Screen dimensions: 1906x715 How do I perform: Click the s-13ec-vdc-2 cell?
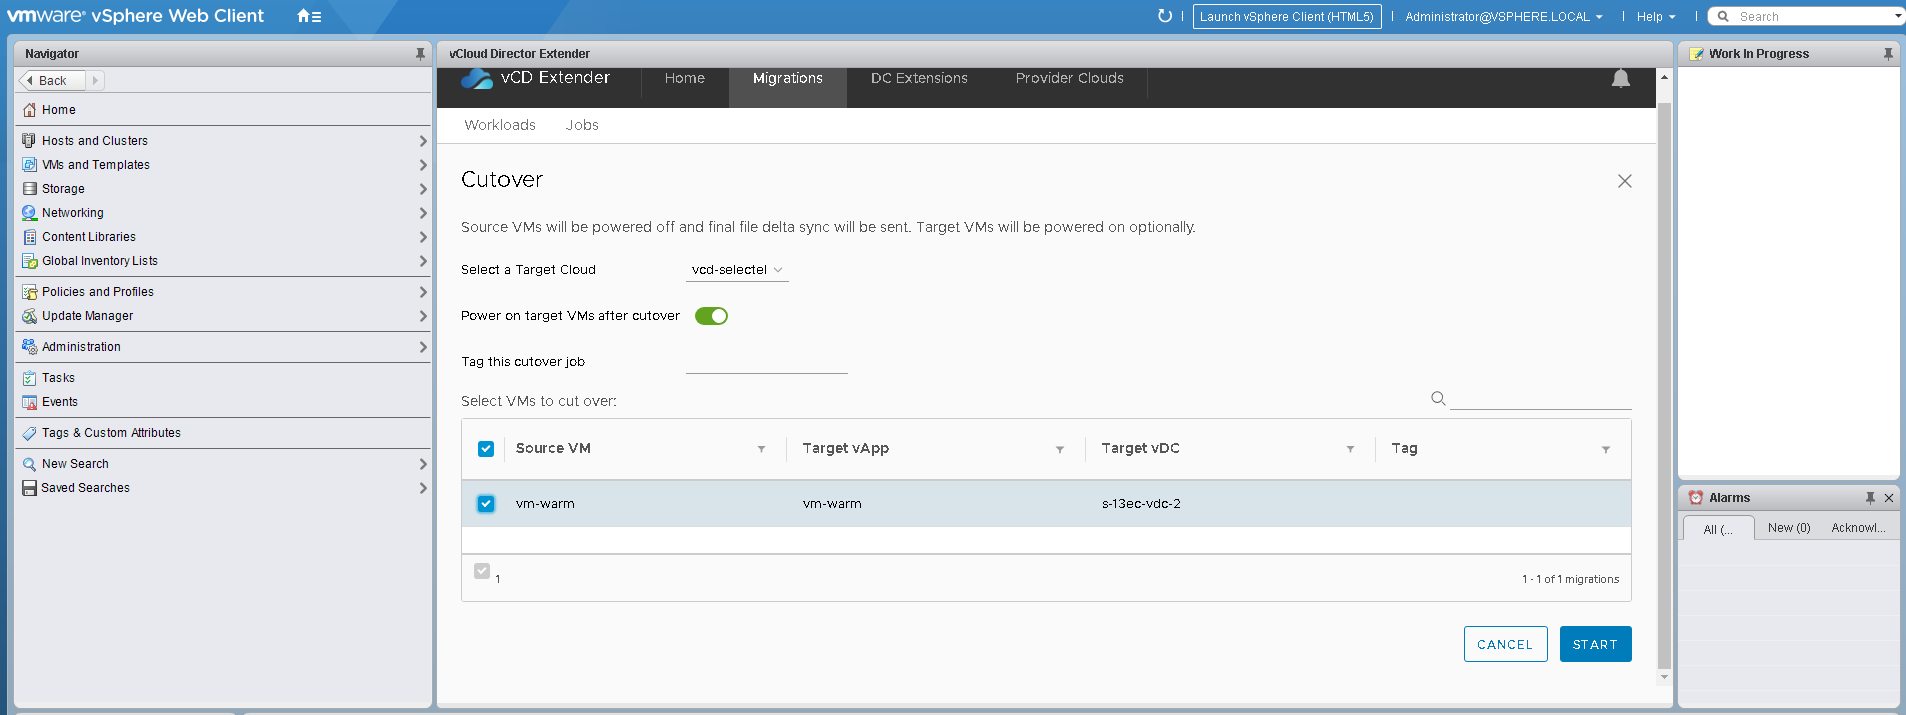coord(1141,504)
